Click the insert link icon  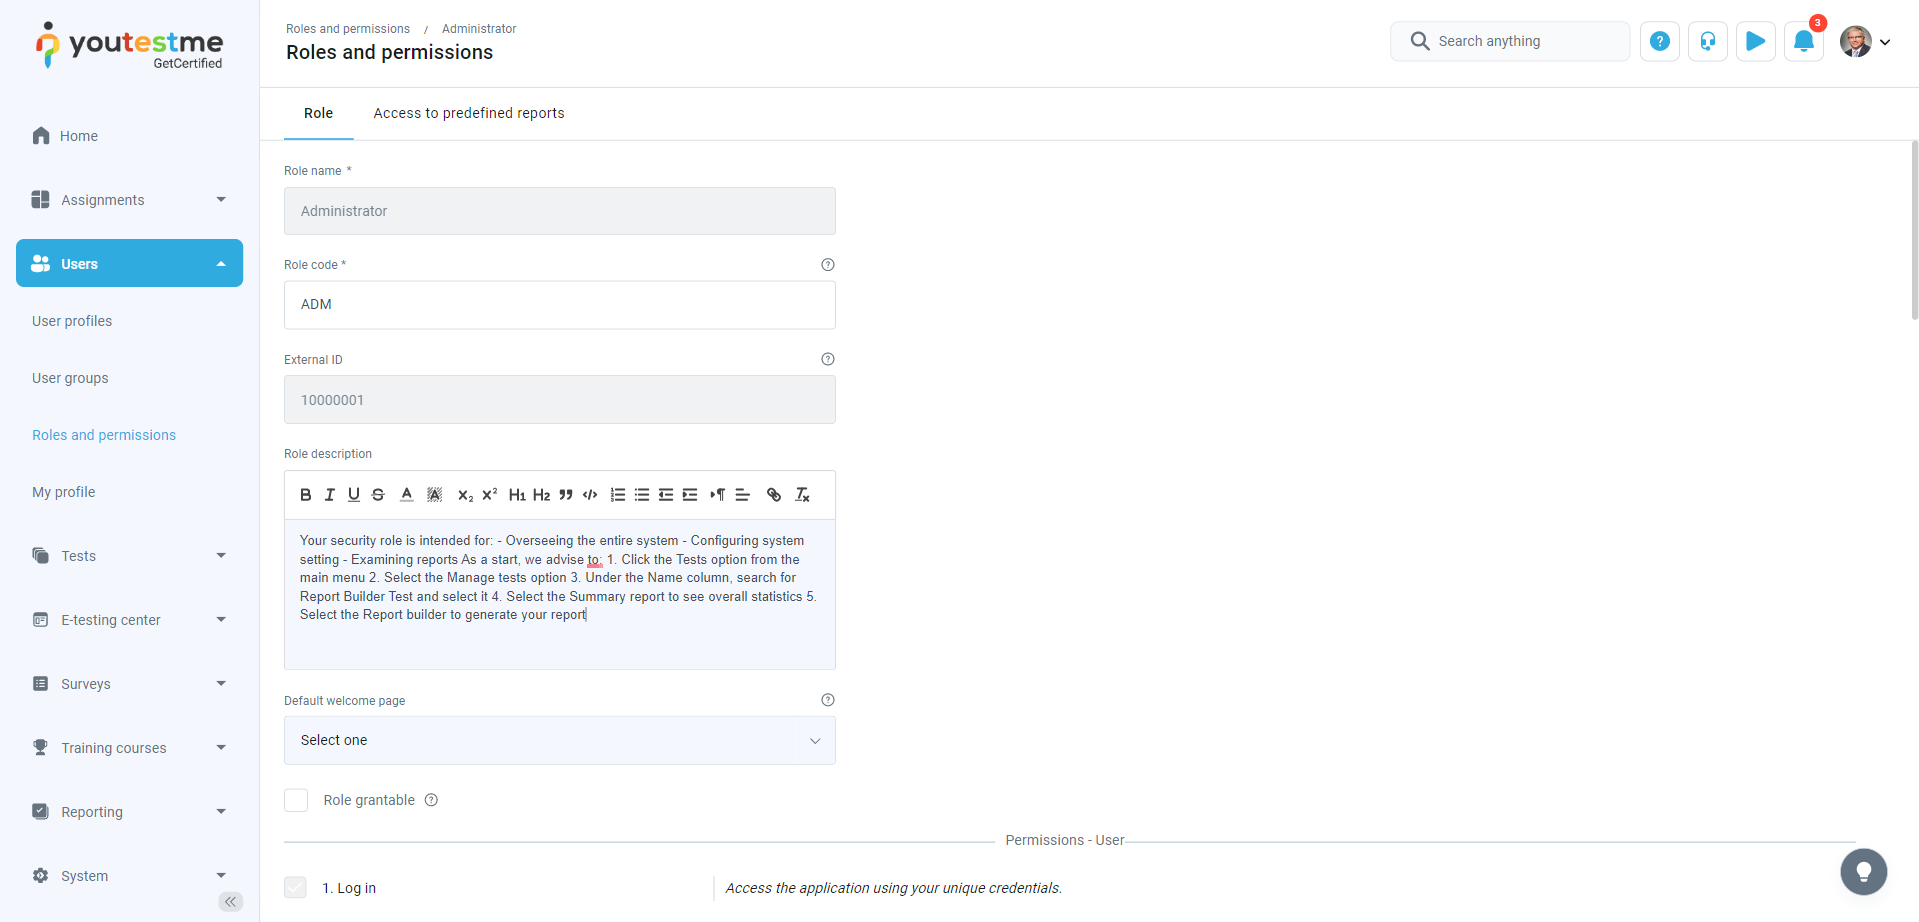pos(773,495)
